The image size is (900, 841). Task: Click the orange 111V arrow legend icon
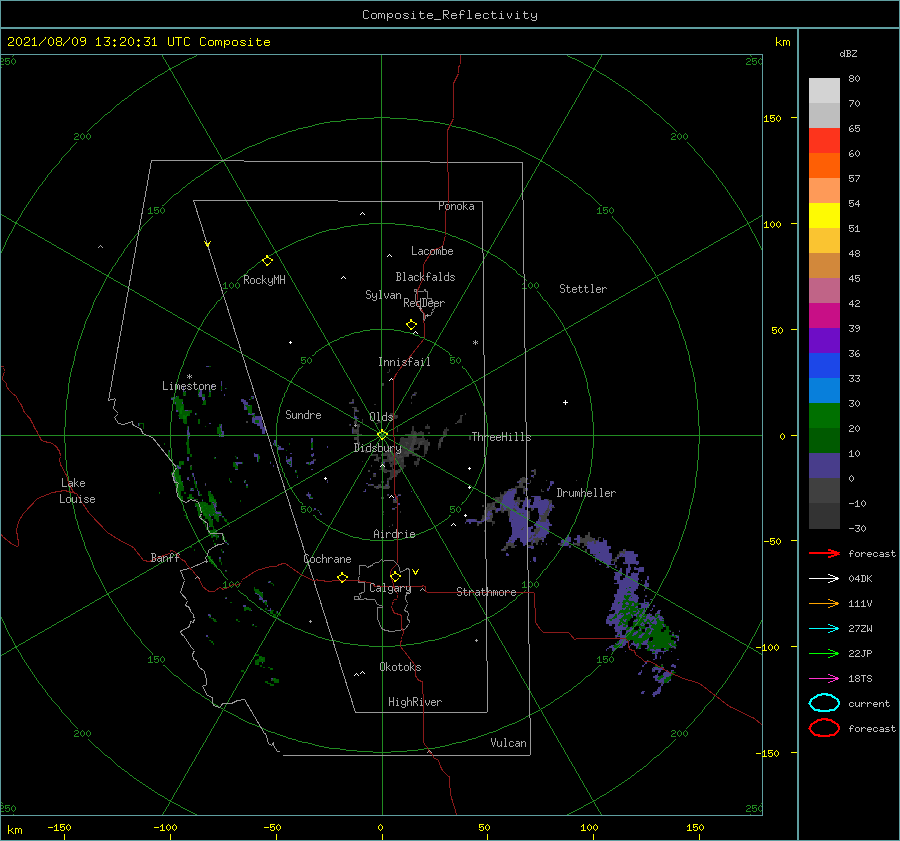824,603
